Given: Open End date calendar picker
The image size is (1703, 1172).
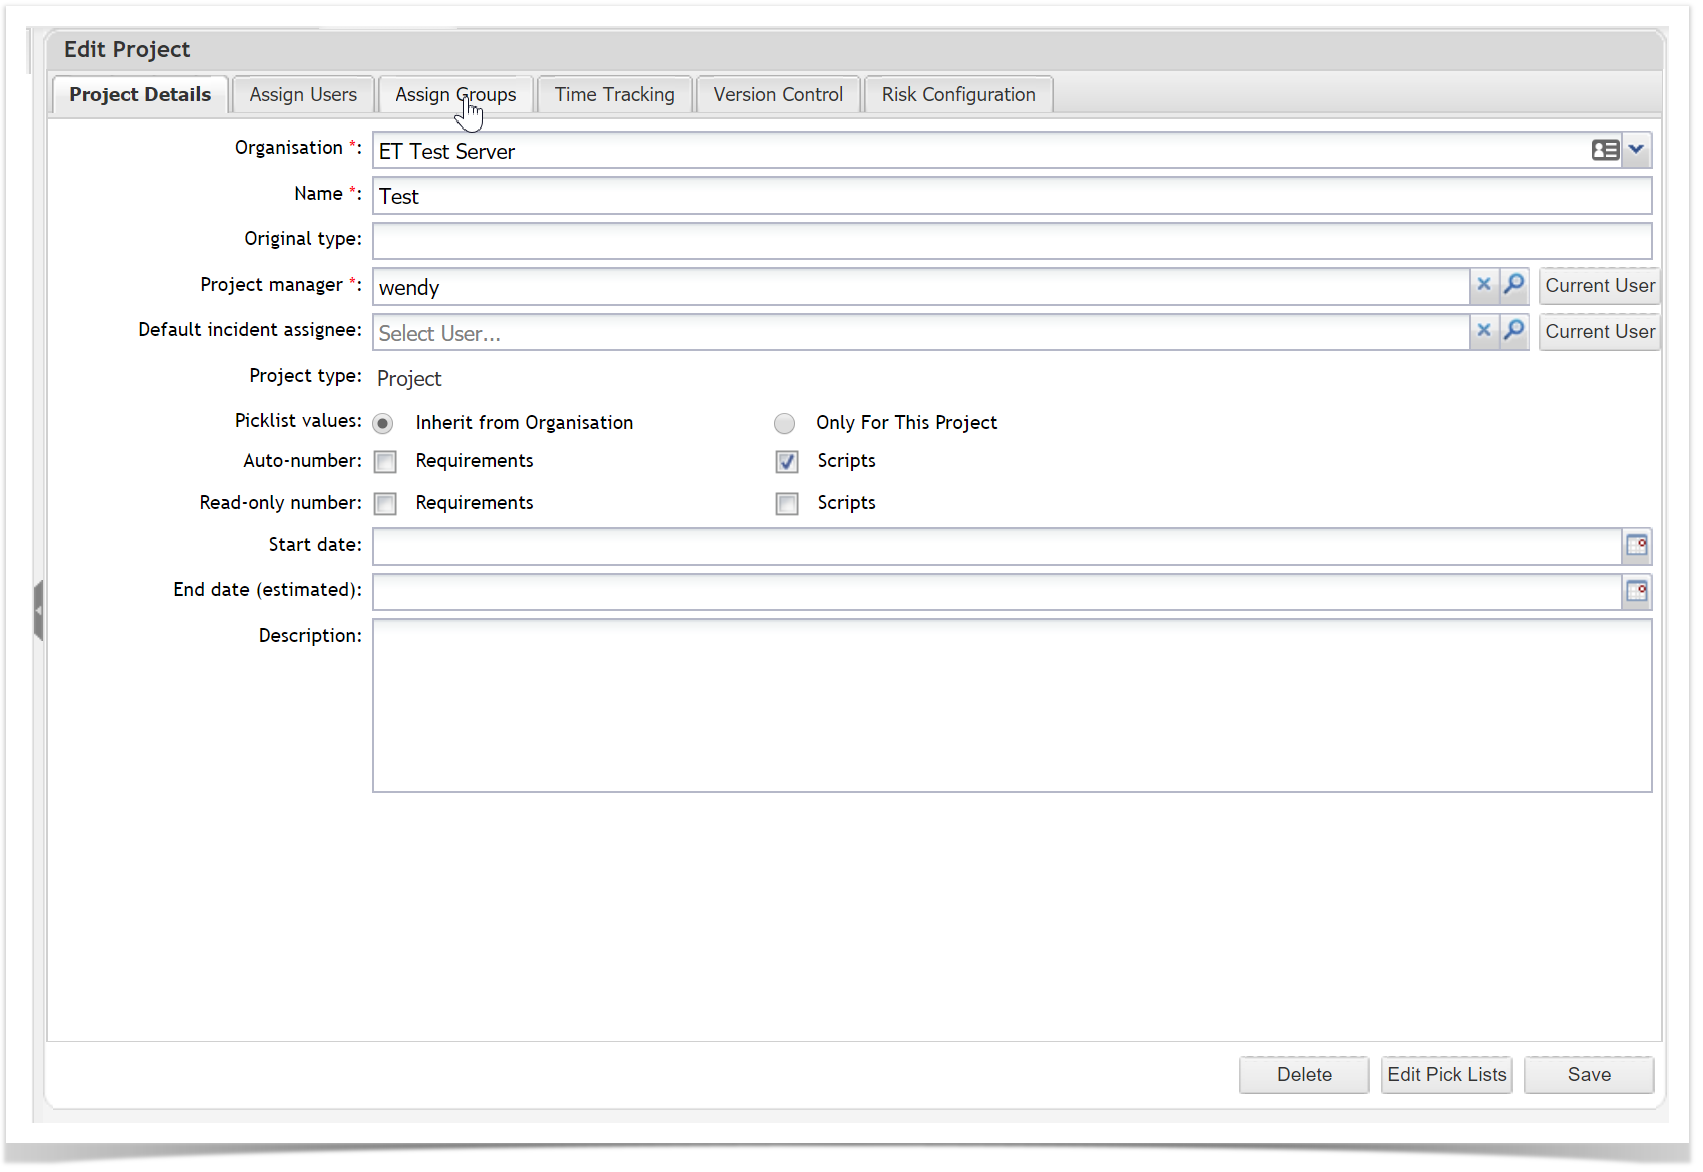Looking at the screenshot, I should pos(1636,591).
